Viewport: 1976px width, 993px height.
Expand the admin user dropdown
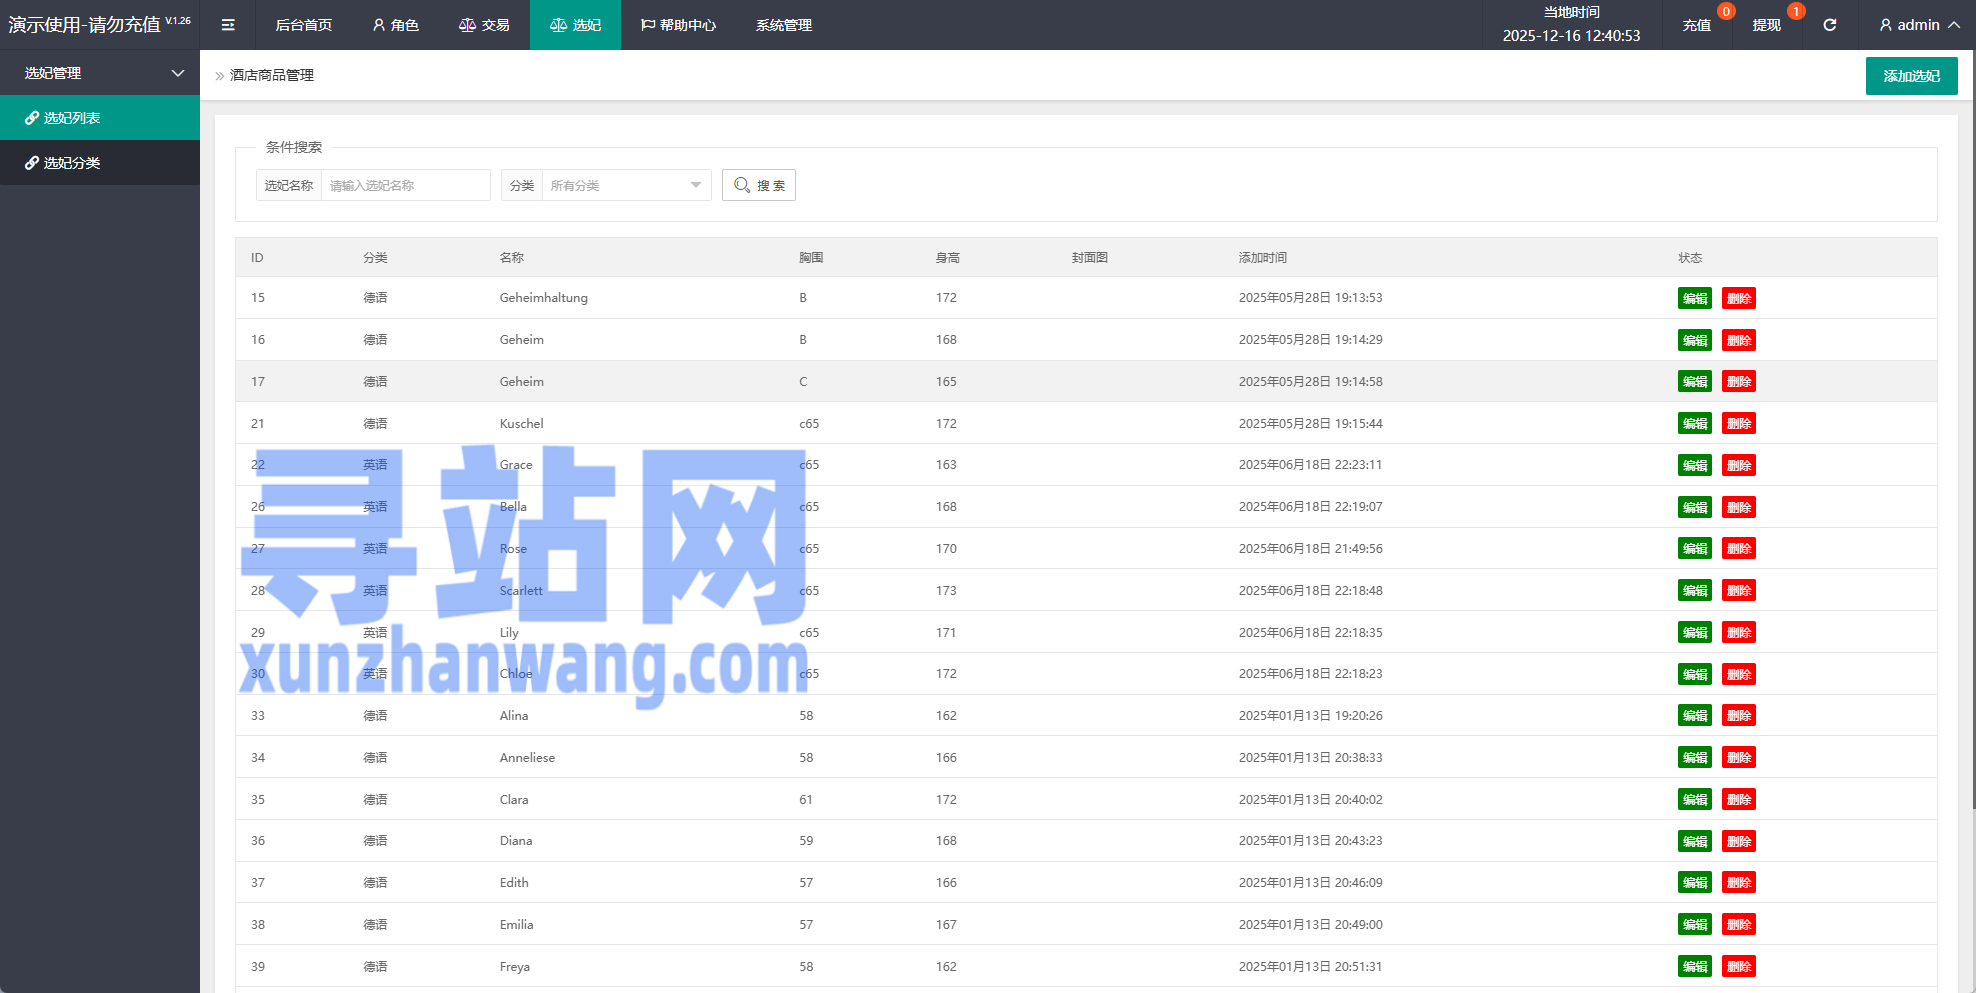pos(1919,25)
